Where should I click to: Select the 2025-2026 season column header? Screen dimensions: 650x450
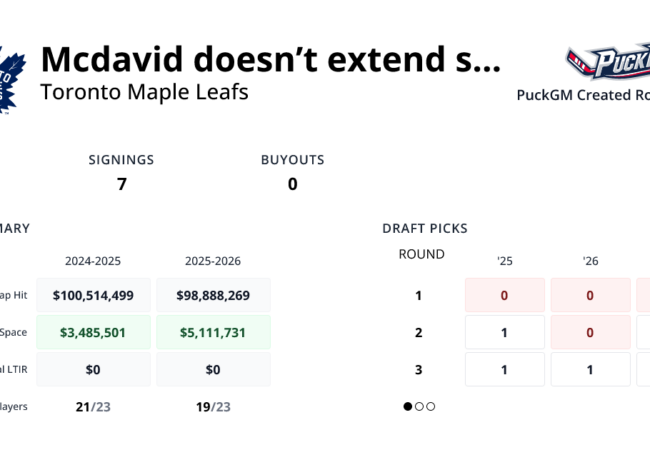click(213, 260)
